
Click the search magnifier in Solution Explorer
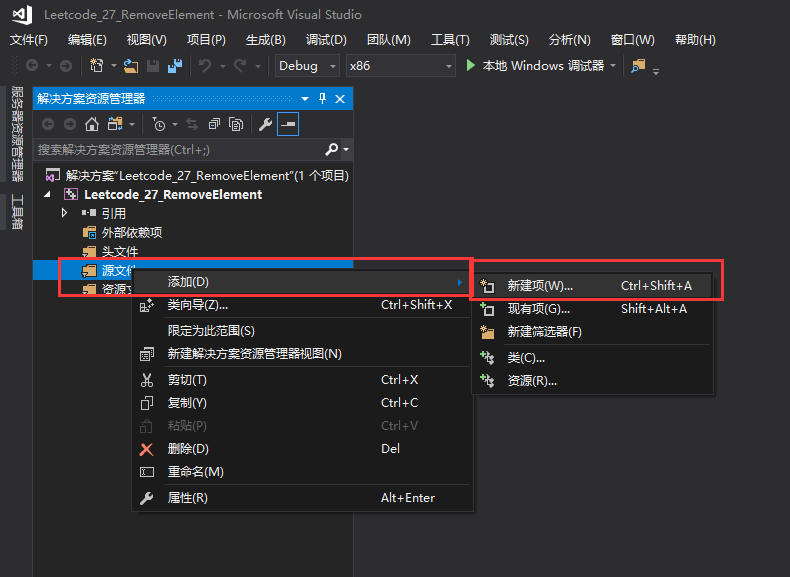pyautogui.click(x=331, y=149)
